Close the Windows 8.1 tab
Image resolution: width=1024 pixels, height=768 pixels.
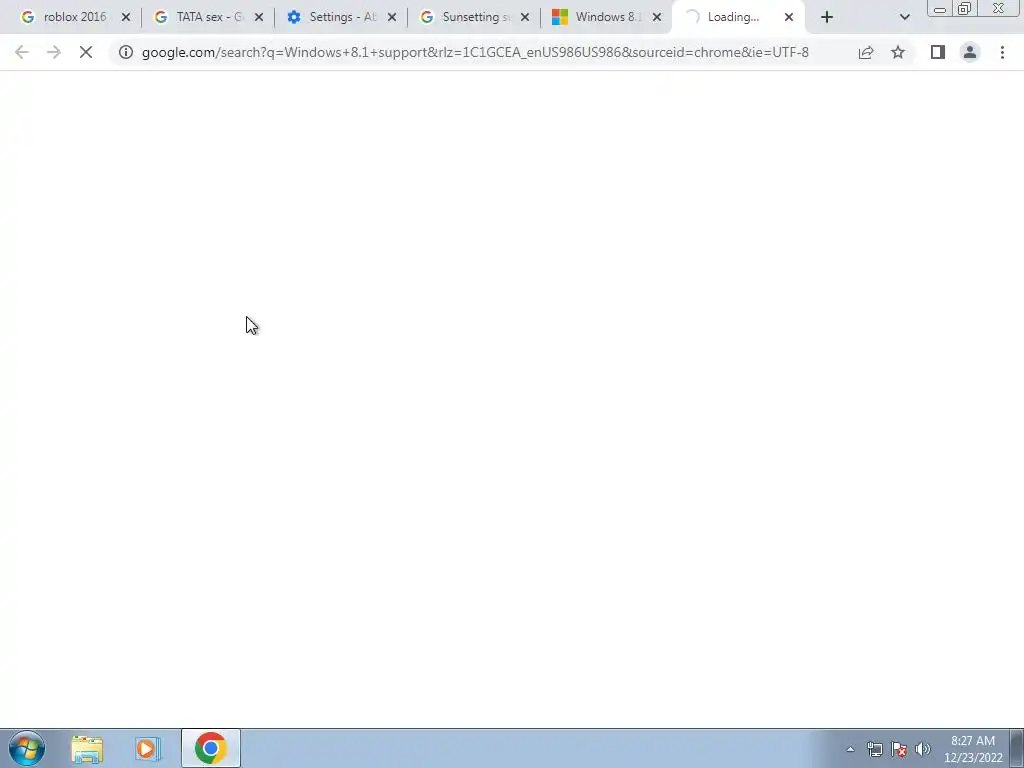(x=657, y=18)
